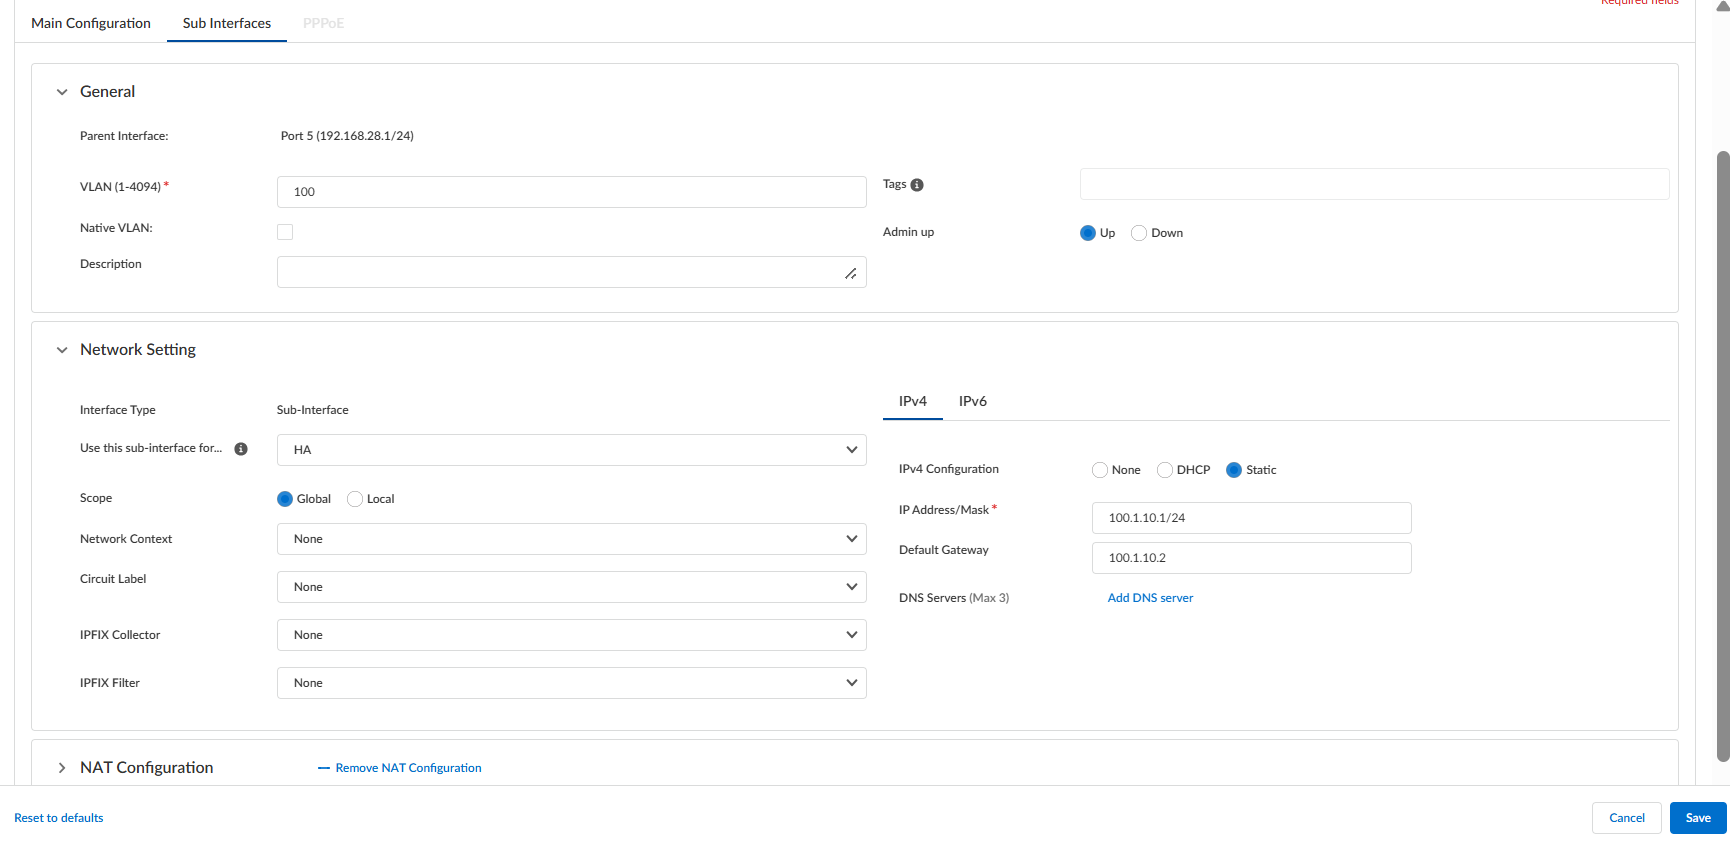This screenshot has height=845, width=1730.
Task: Click info icon beside 'Use this sub-interface for'
Action: click(241, 449)
